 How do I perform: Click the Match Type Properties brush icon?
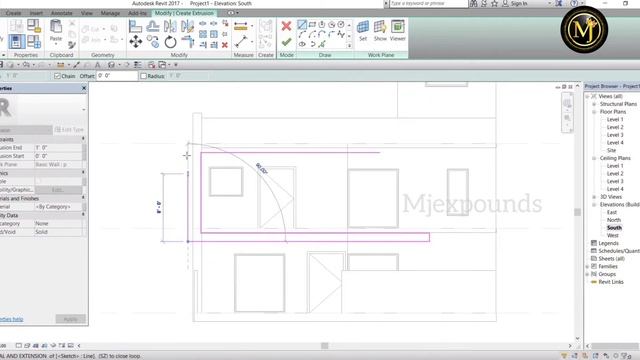(72, 44)
